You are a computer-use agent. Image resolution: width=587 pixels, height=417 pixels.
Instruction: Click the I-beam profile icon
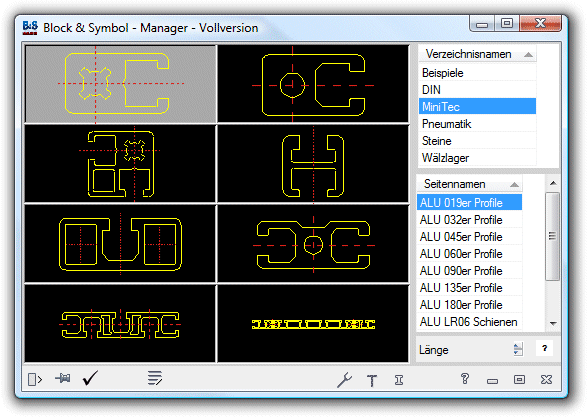pos(399,380)
